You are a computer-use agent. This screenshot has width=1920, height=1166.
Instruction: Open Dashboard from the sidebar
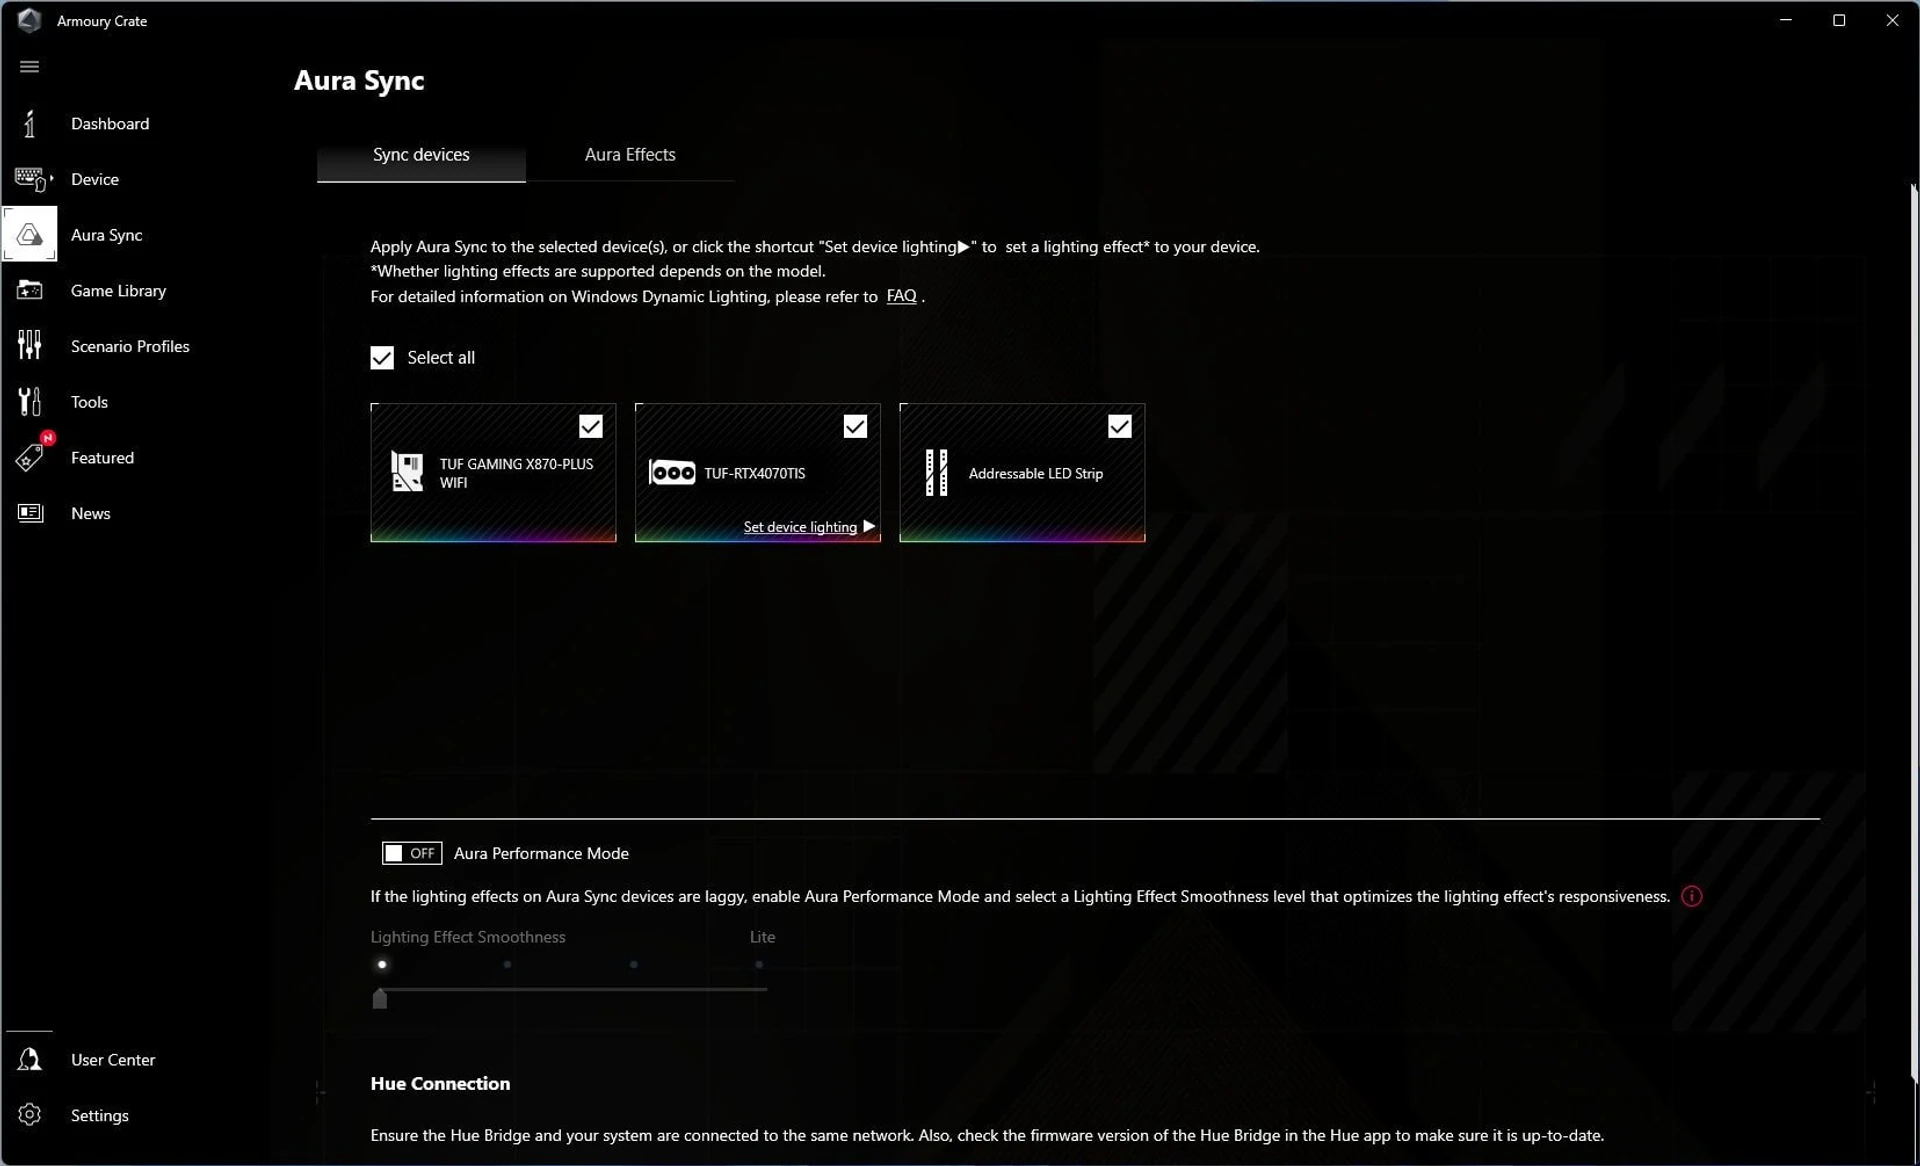110,124
